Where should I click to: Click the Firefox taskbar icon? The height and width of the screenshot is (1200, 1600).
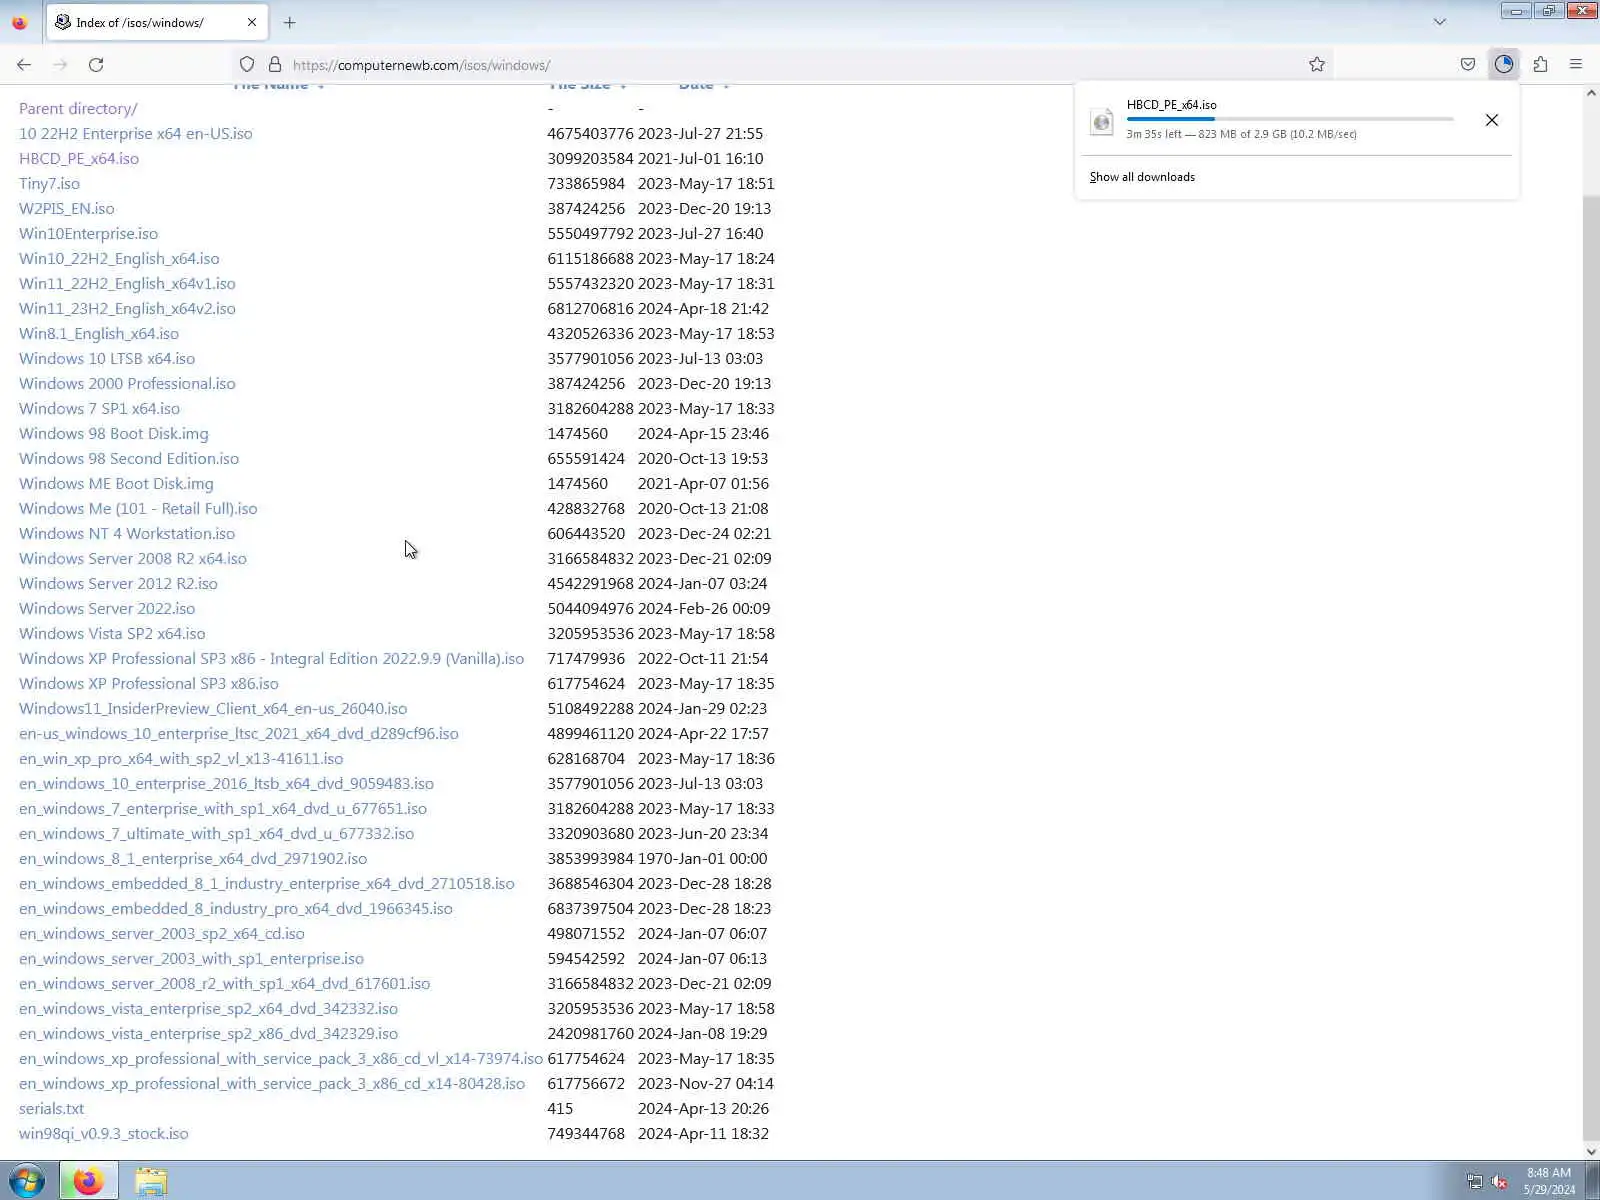coord(88,1181)
